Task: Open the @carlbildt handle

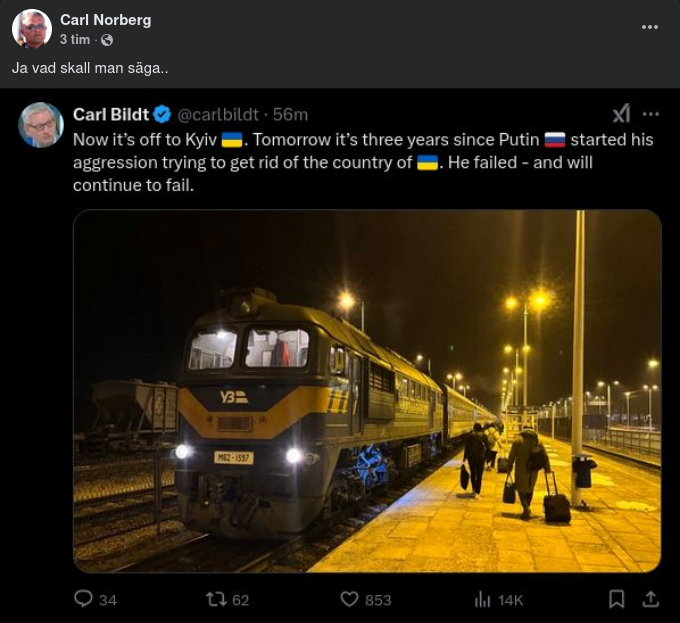Action: pos(220,114)
